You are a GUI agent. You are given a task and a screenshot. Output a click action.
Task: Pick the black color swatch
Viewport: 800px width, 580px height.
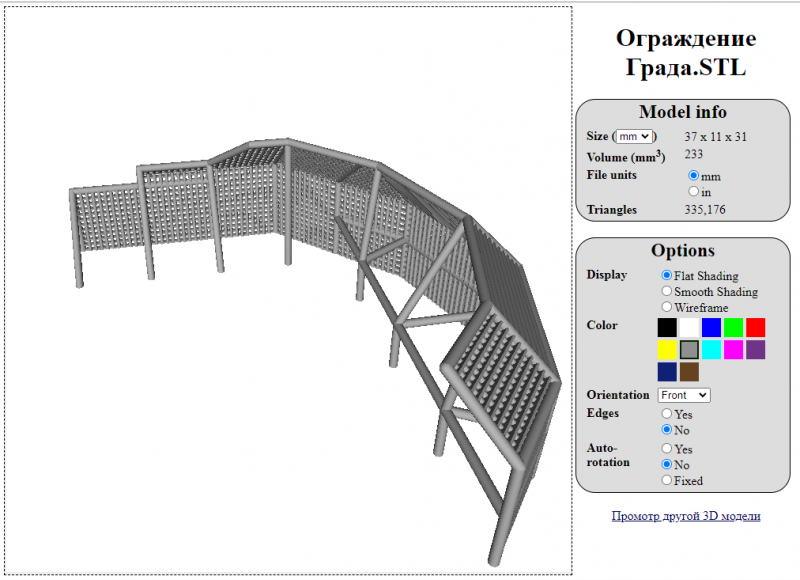[667, 327]
